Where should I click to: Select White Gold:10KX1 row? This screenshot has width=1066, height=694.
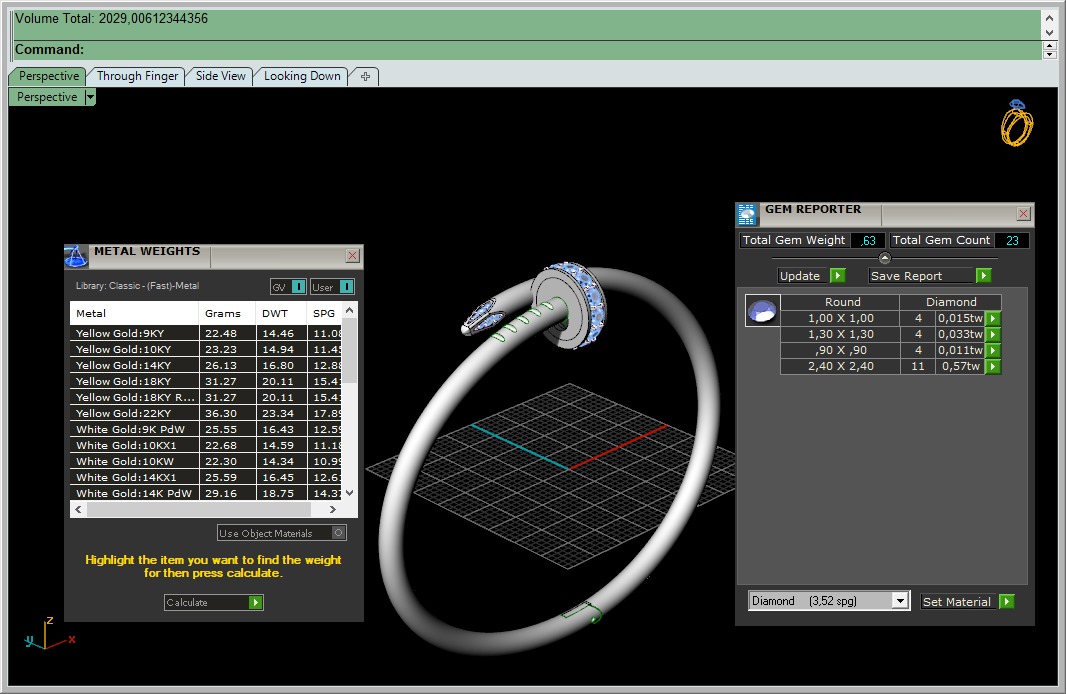[x=205, y=445]
